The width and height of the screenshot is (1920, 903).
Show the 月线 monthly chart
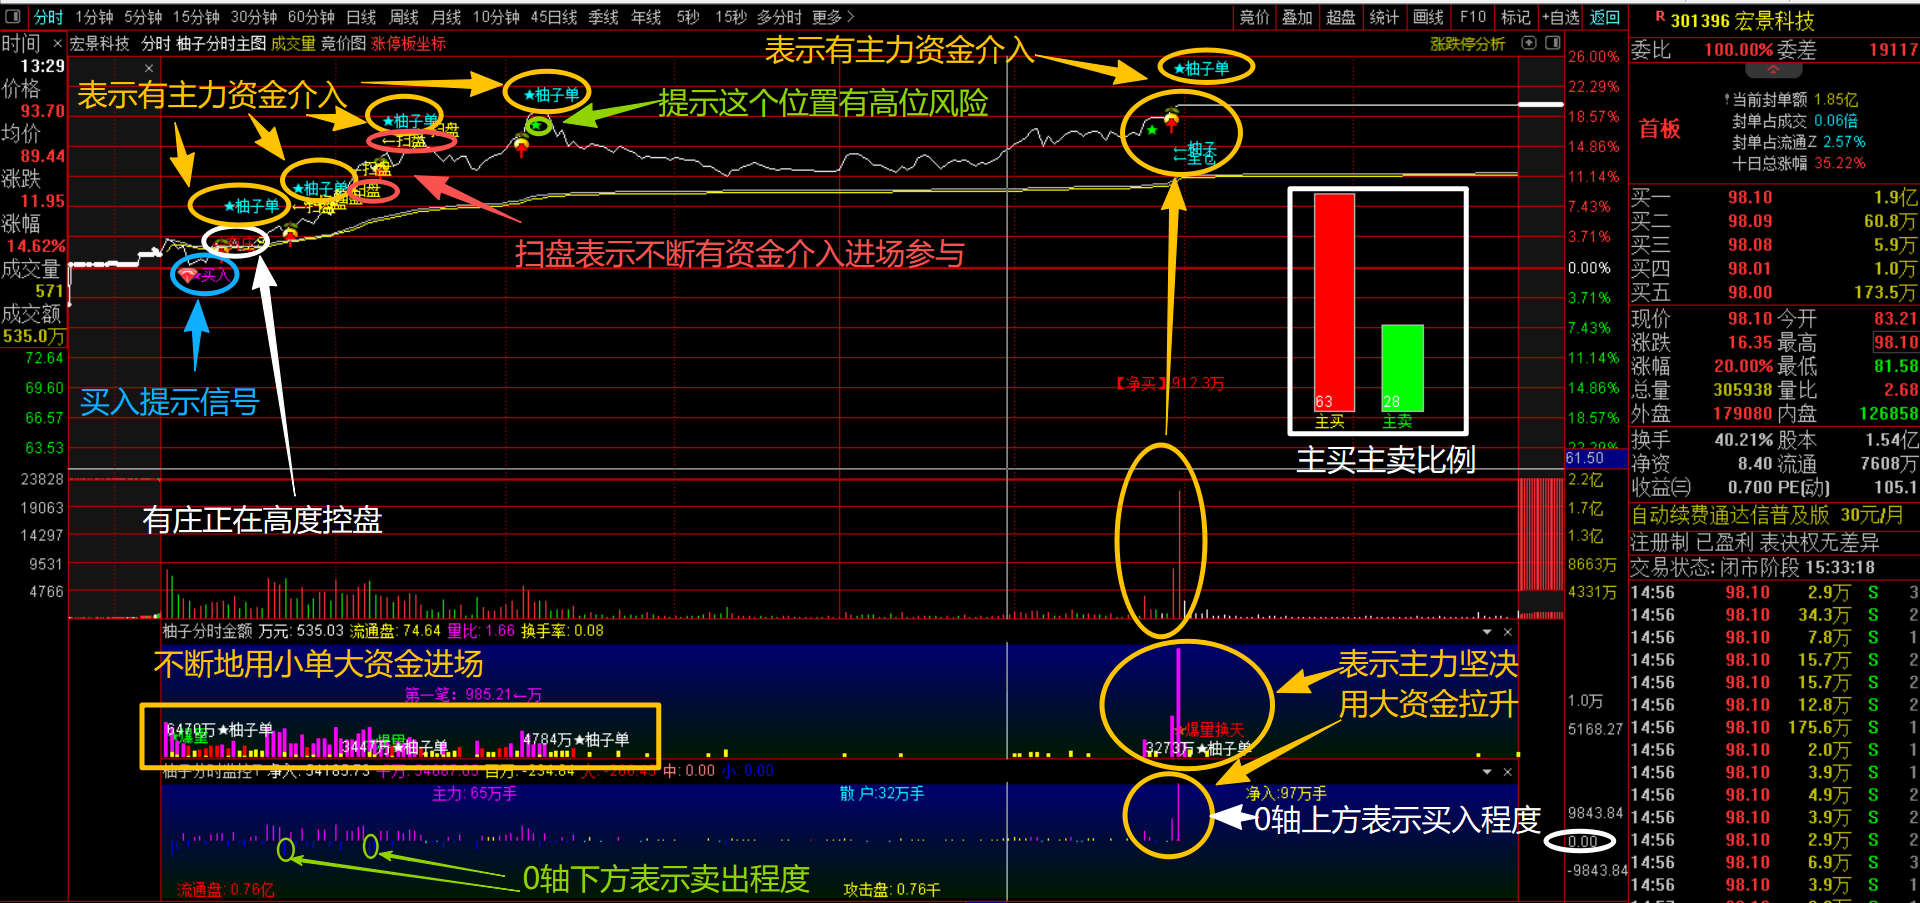[446, 17]
